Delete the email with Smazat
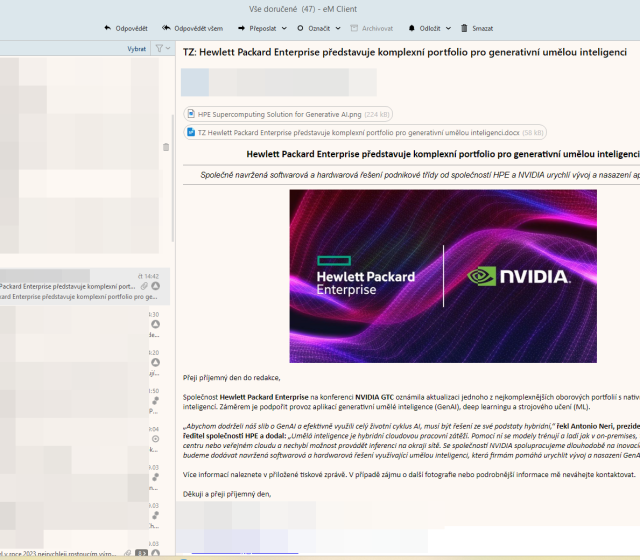640x560 pixels. (x=477, y=28)
